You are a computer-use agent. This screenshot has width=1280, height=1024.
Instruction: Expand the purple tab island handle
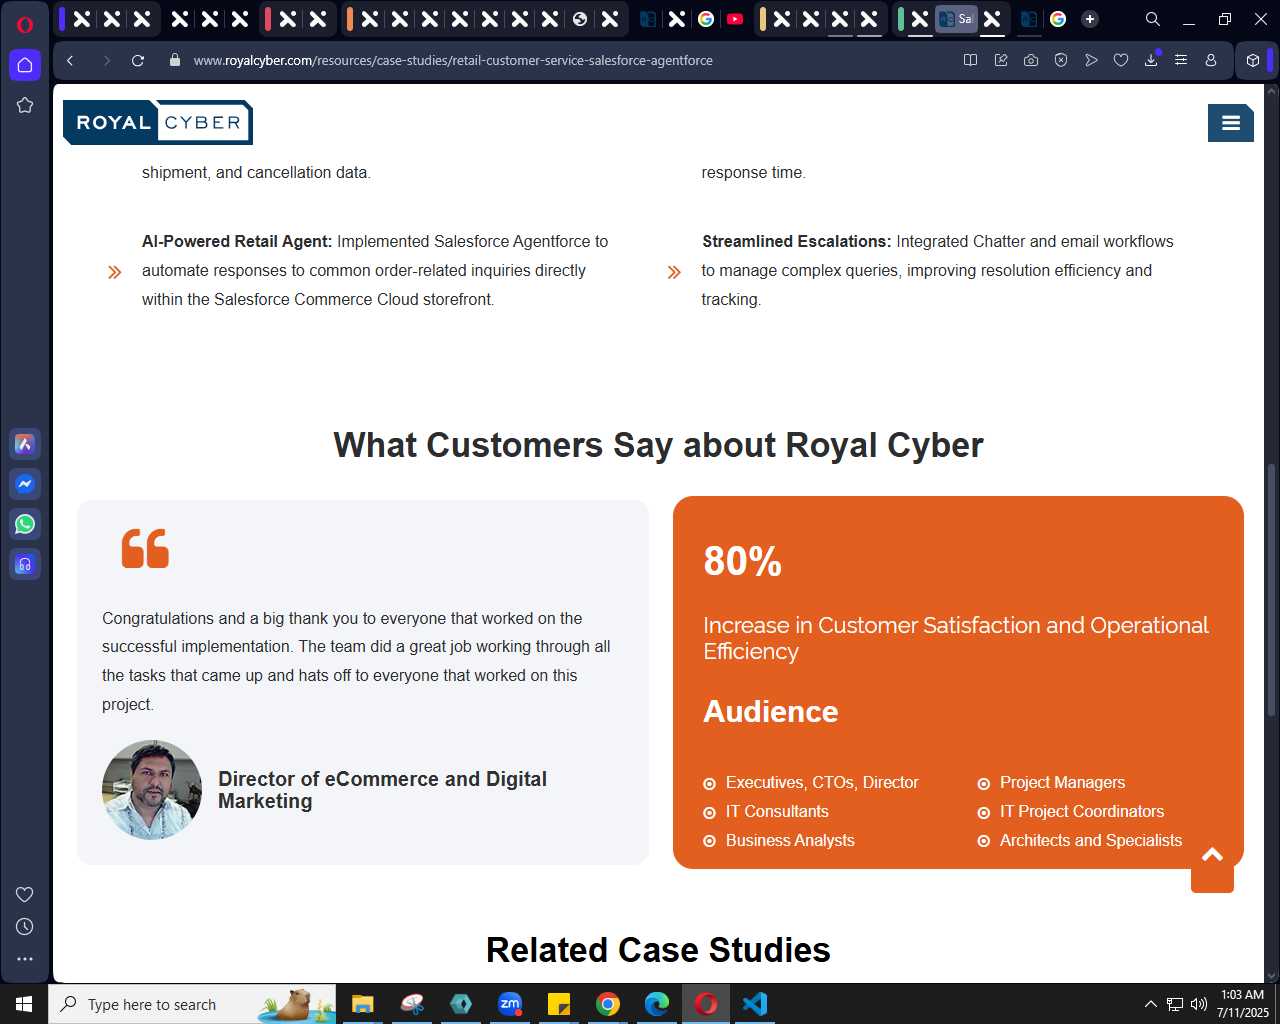62,19
